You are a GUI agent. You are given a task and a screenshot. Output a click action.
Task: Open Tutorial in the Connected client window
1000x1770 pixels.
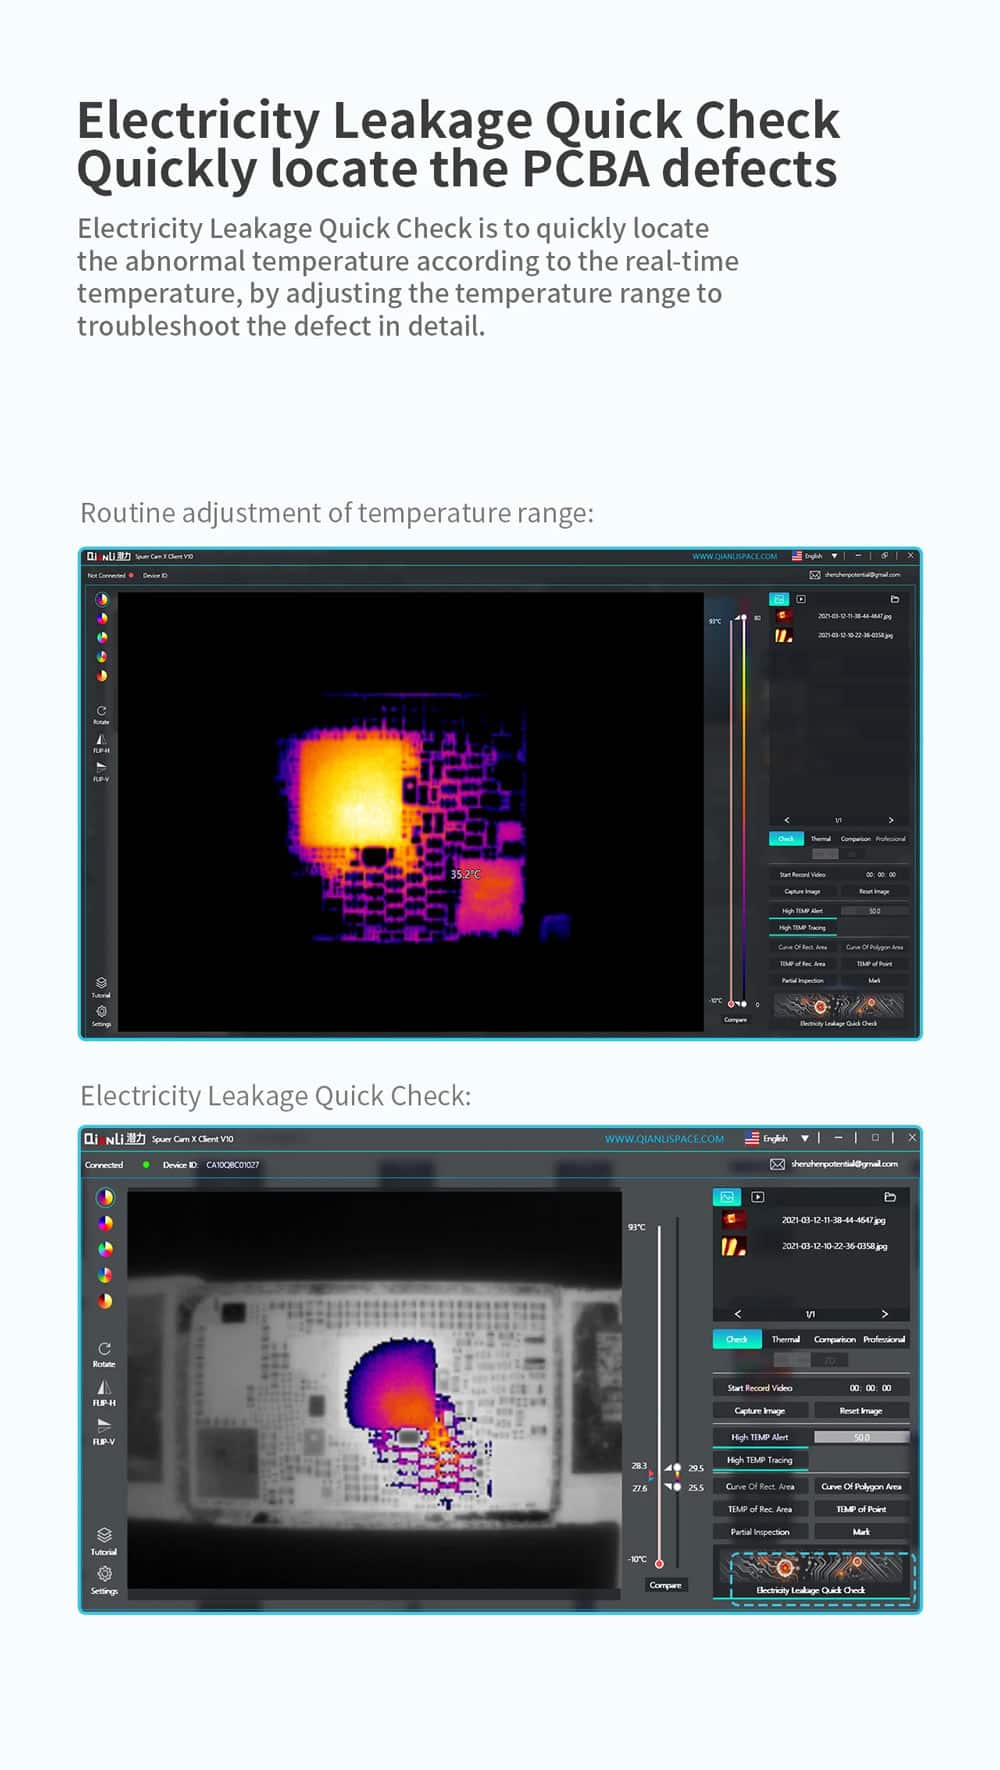[x=104, y=1535]
